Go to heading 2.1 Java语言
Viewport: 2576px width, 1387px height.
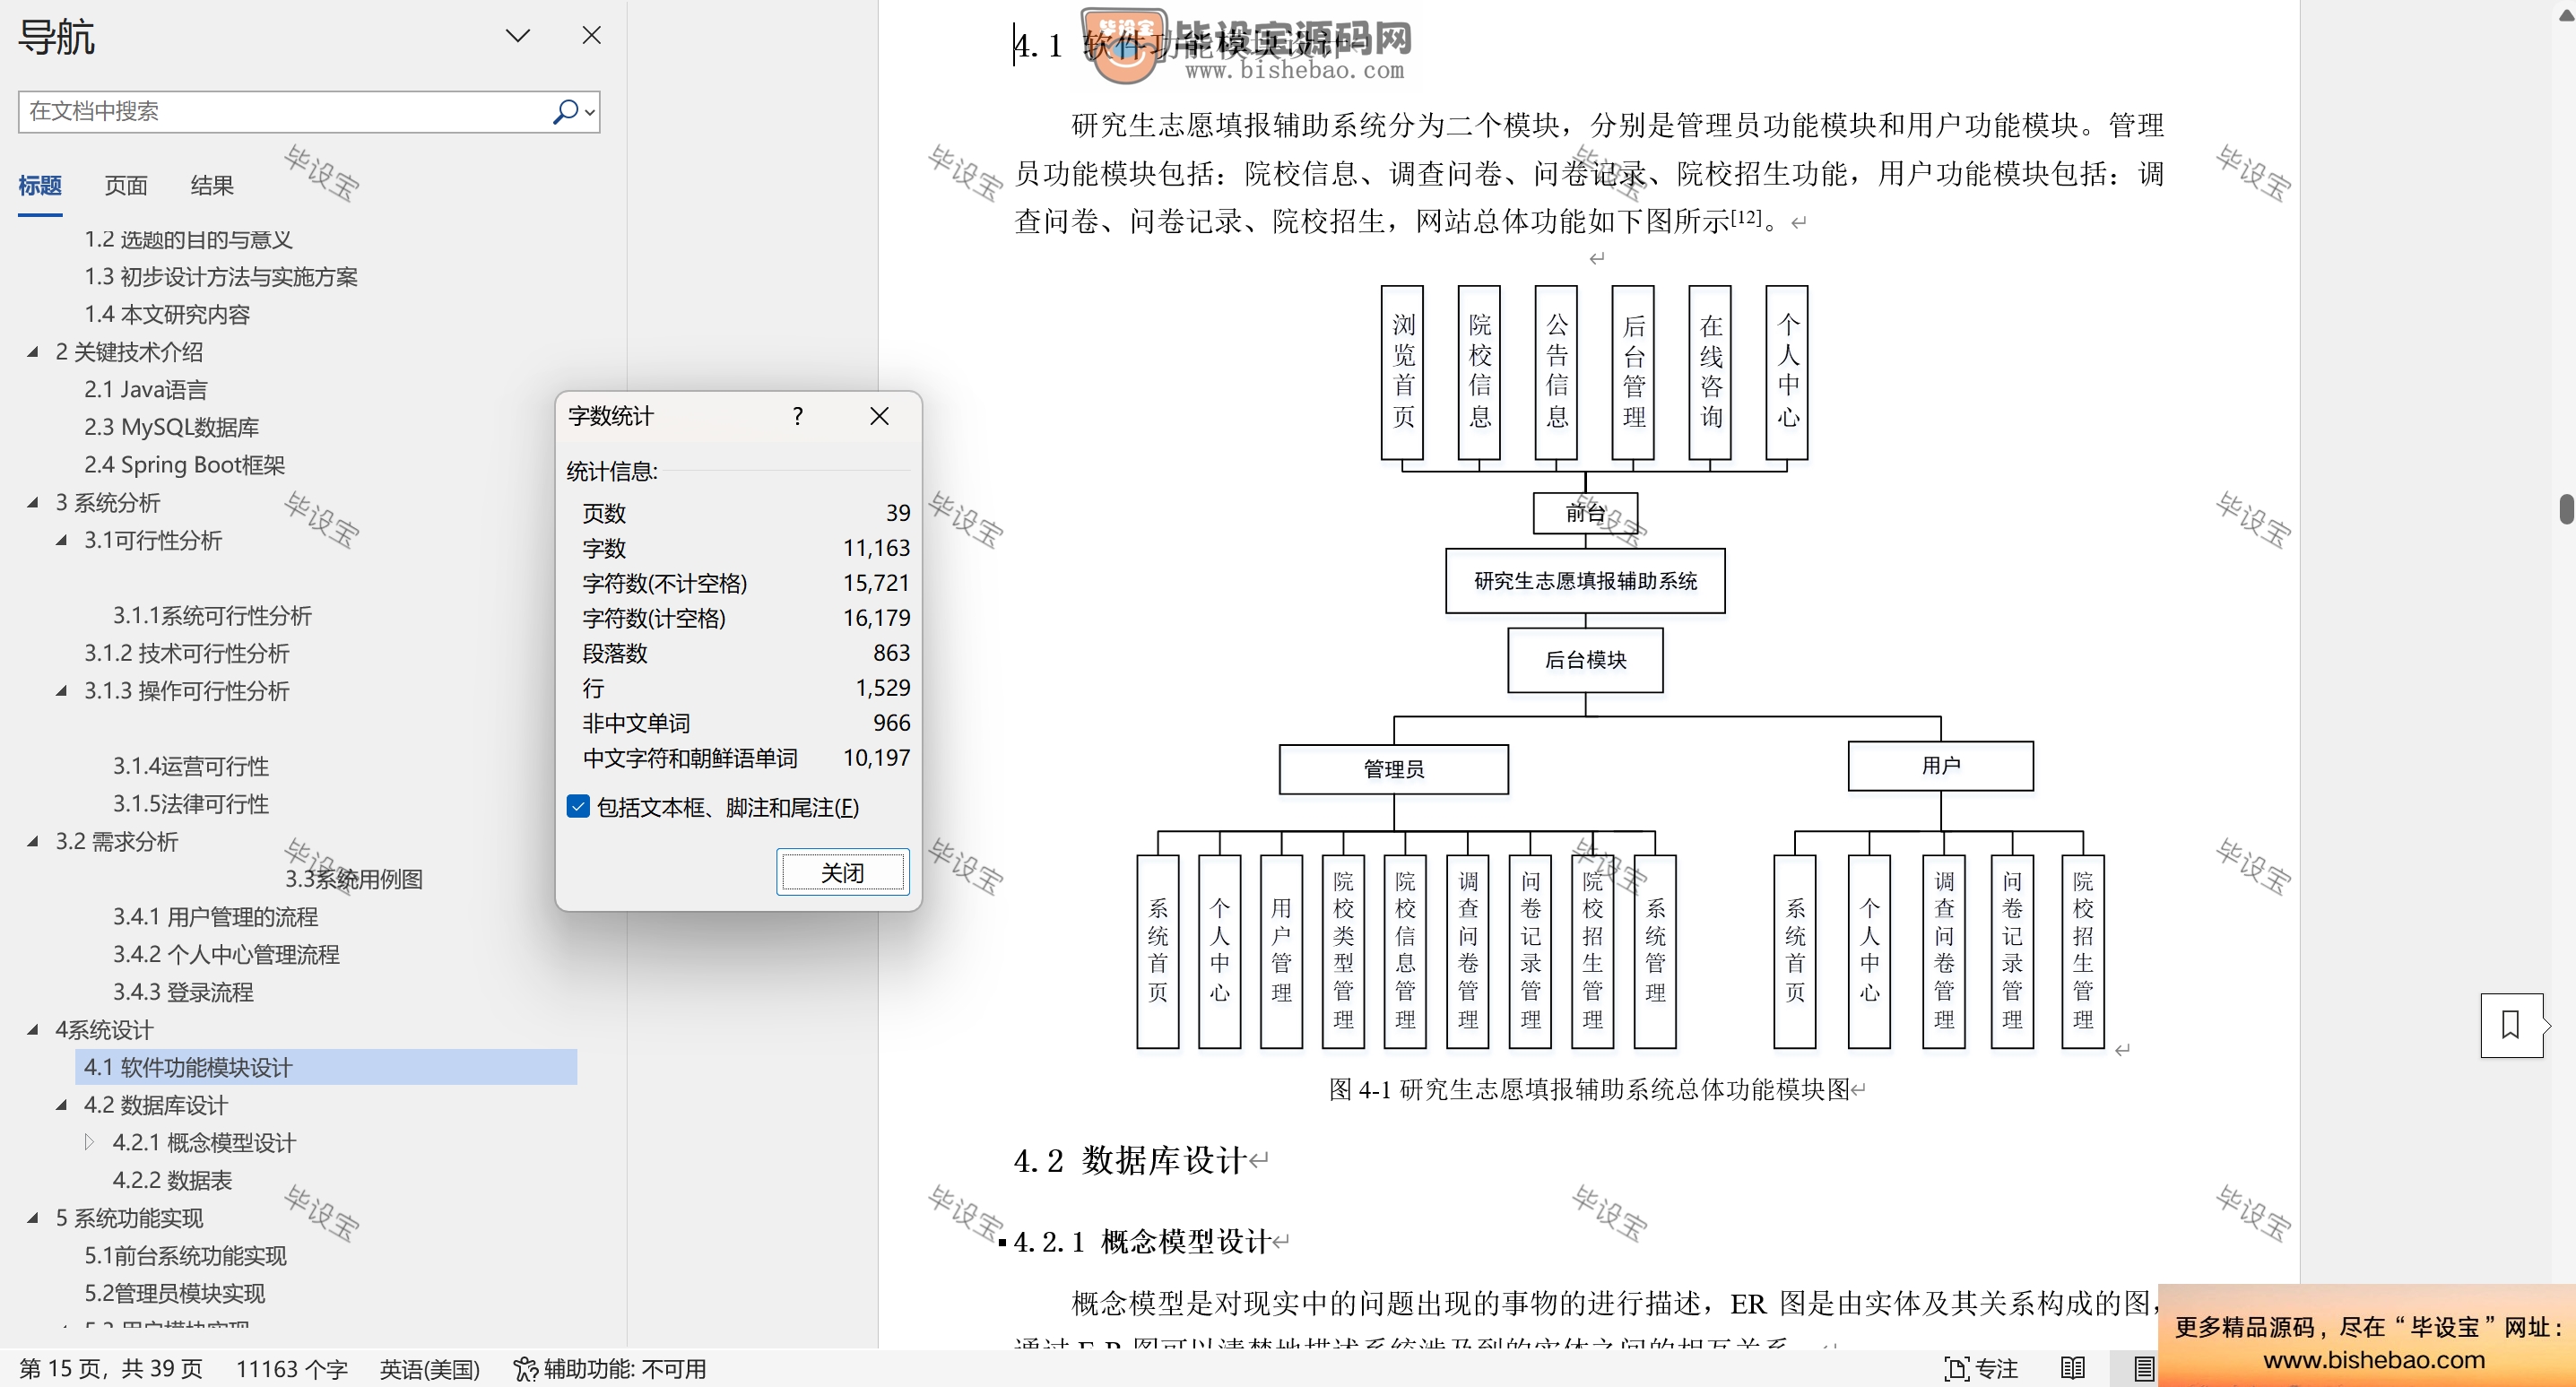146,389
